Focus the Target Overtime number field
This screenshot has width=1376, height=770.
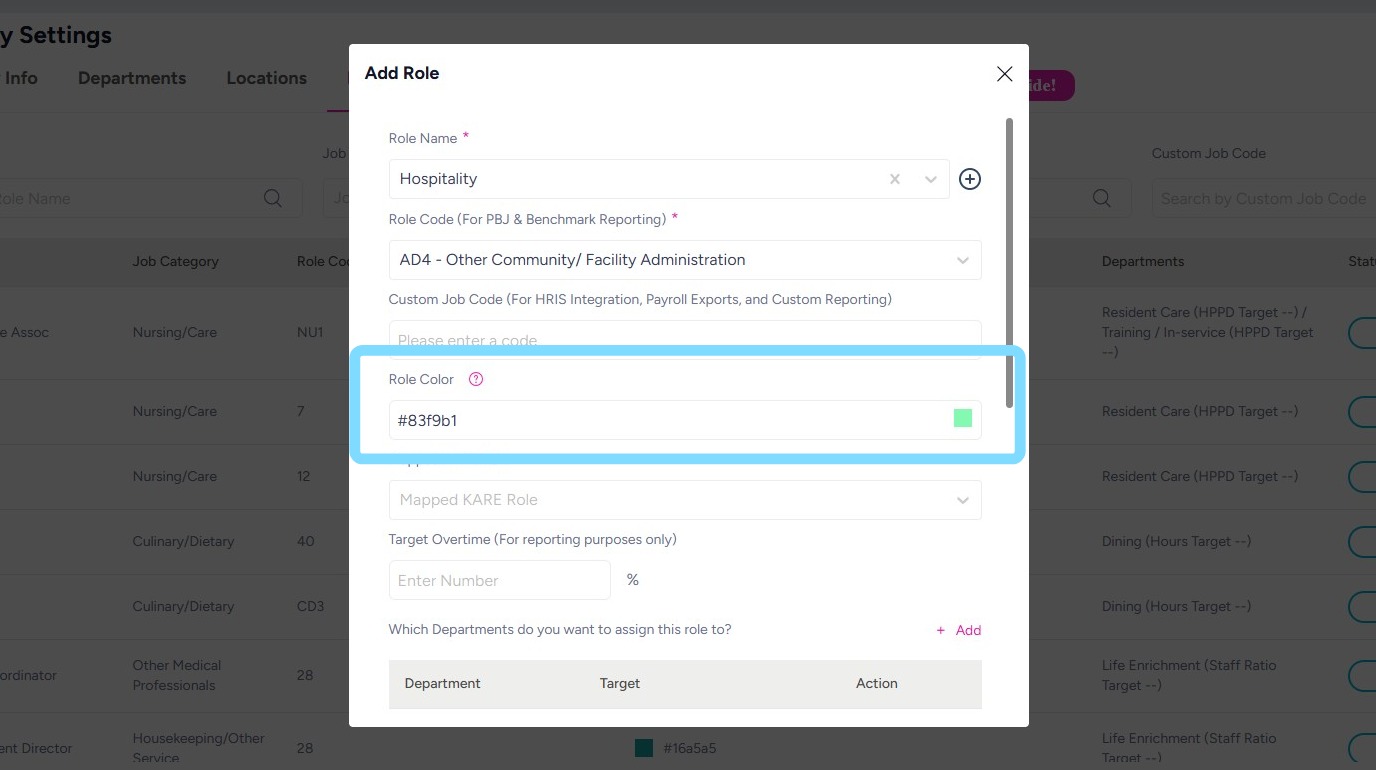[499, 580]
